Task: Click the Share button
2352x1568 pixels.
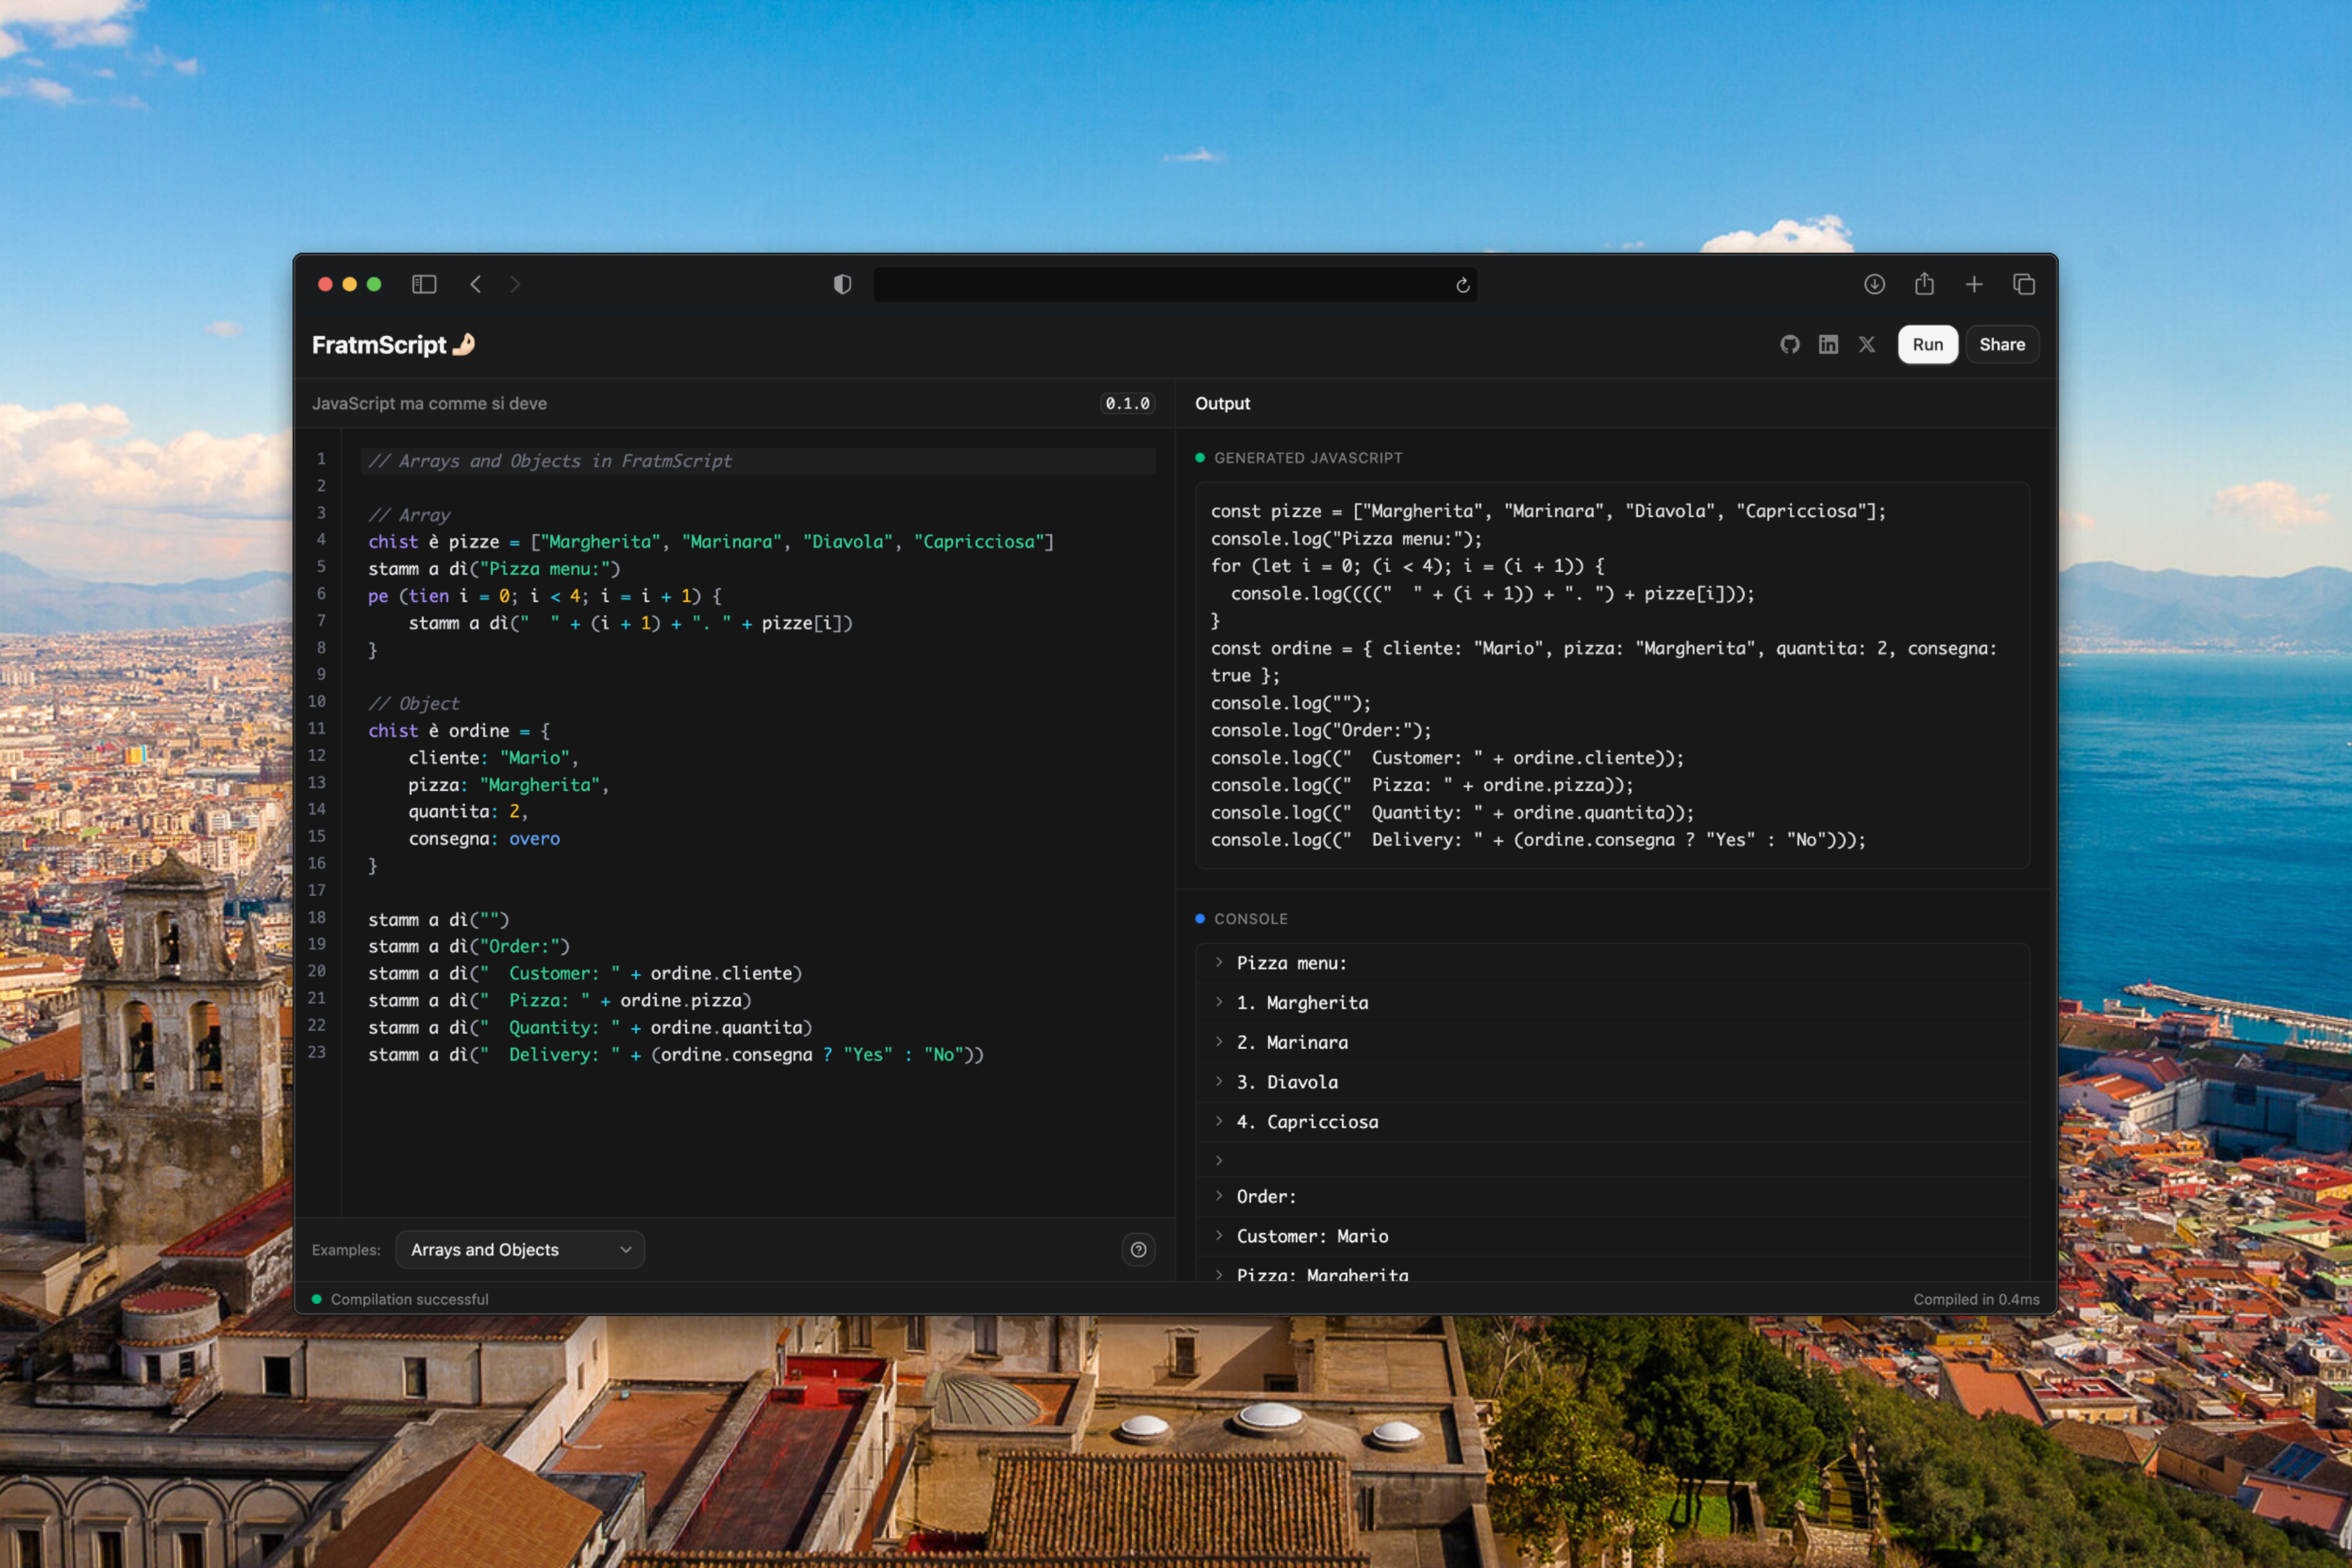Action: pyautogui.click(x=2001, y=344)
